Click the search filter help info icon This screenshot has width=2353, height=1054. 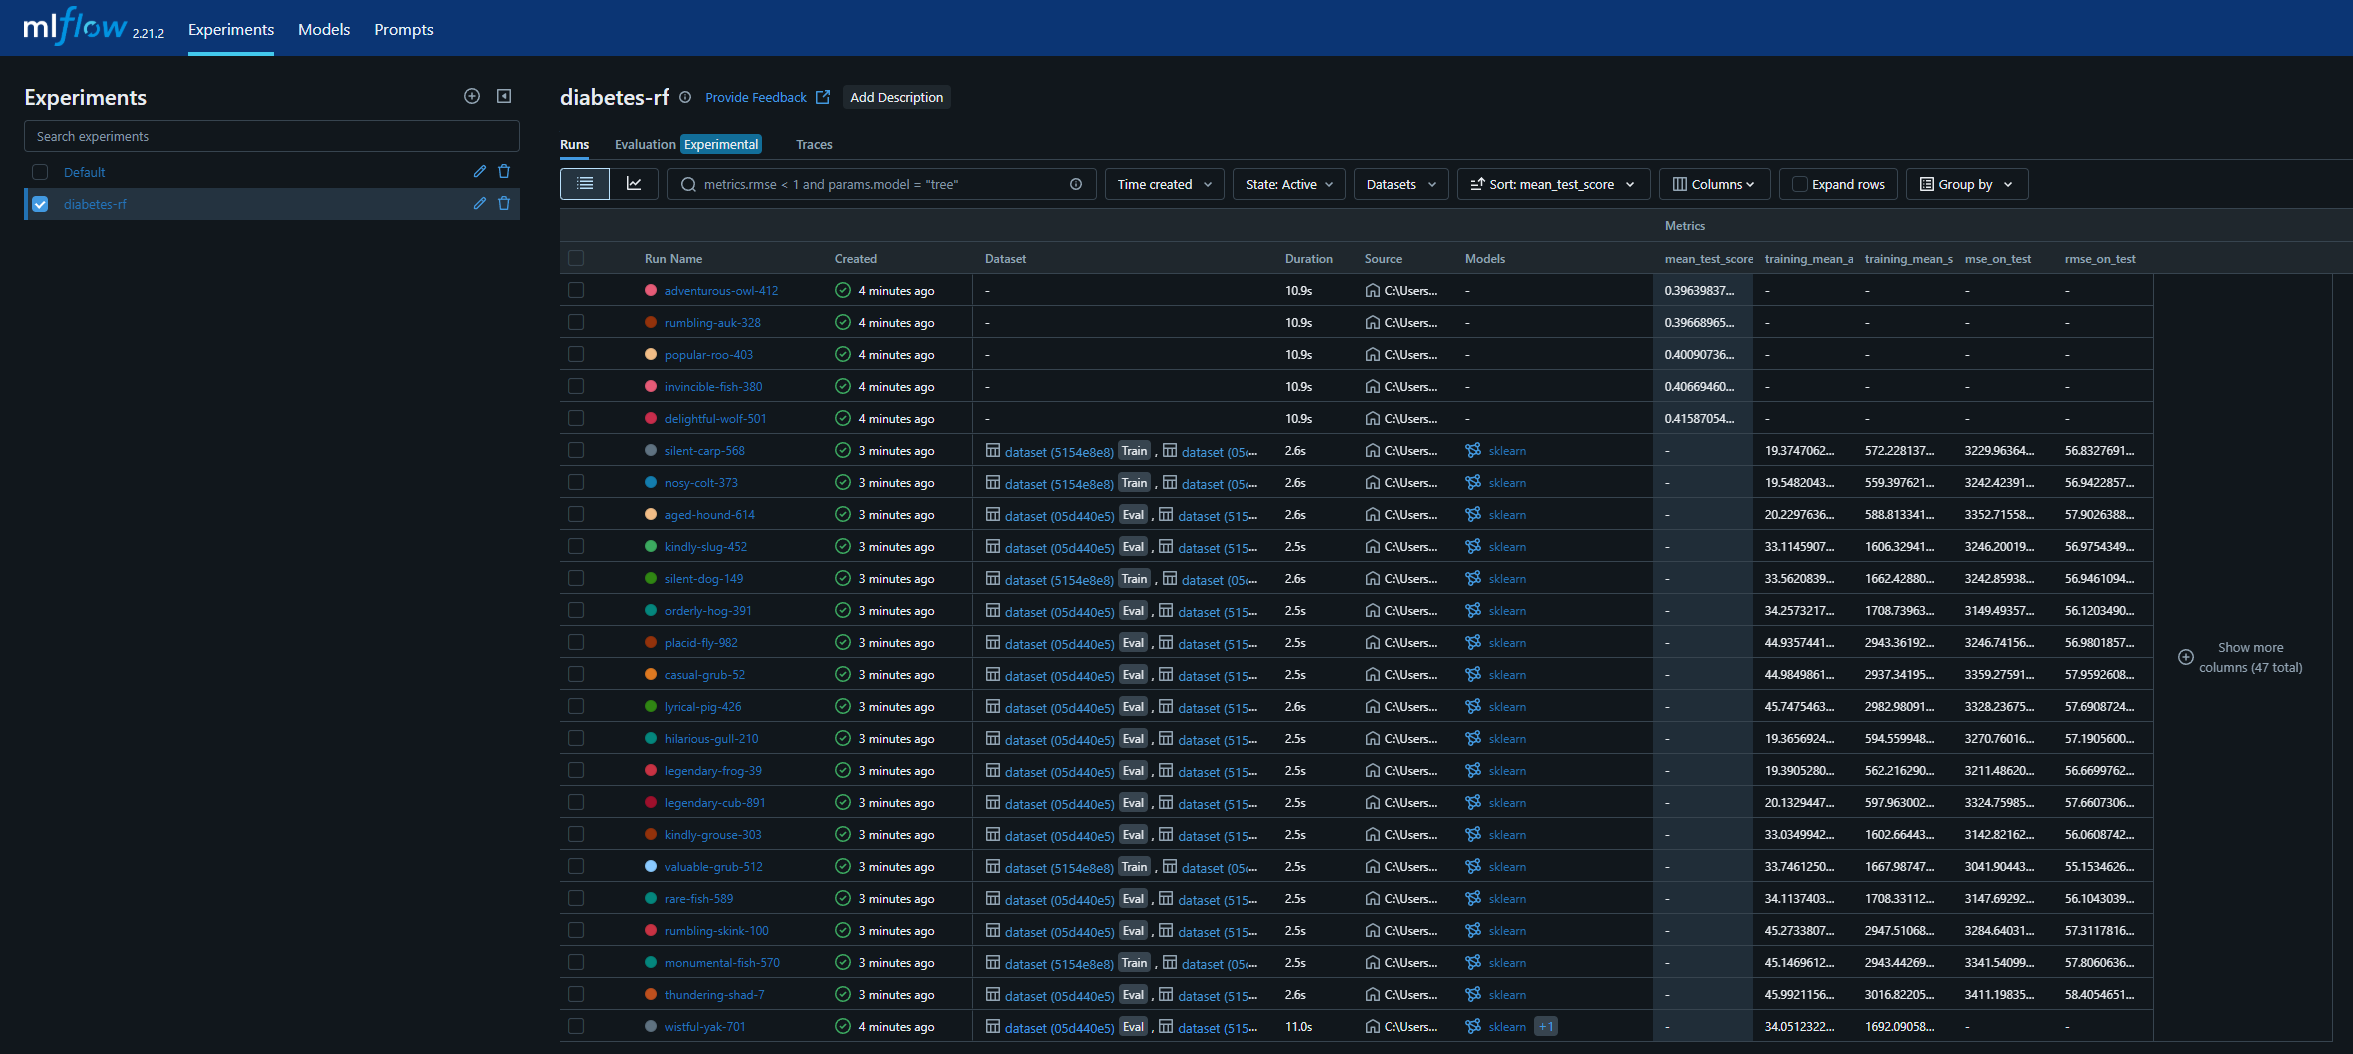1076,184
